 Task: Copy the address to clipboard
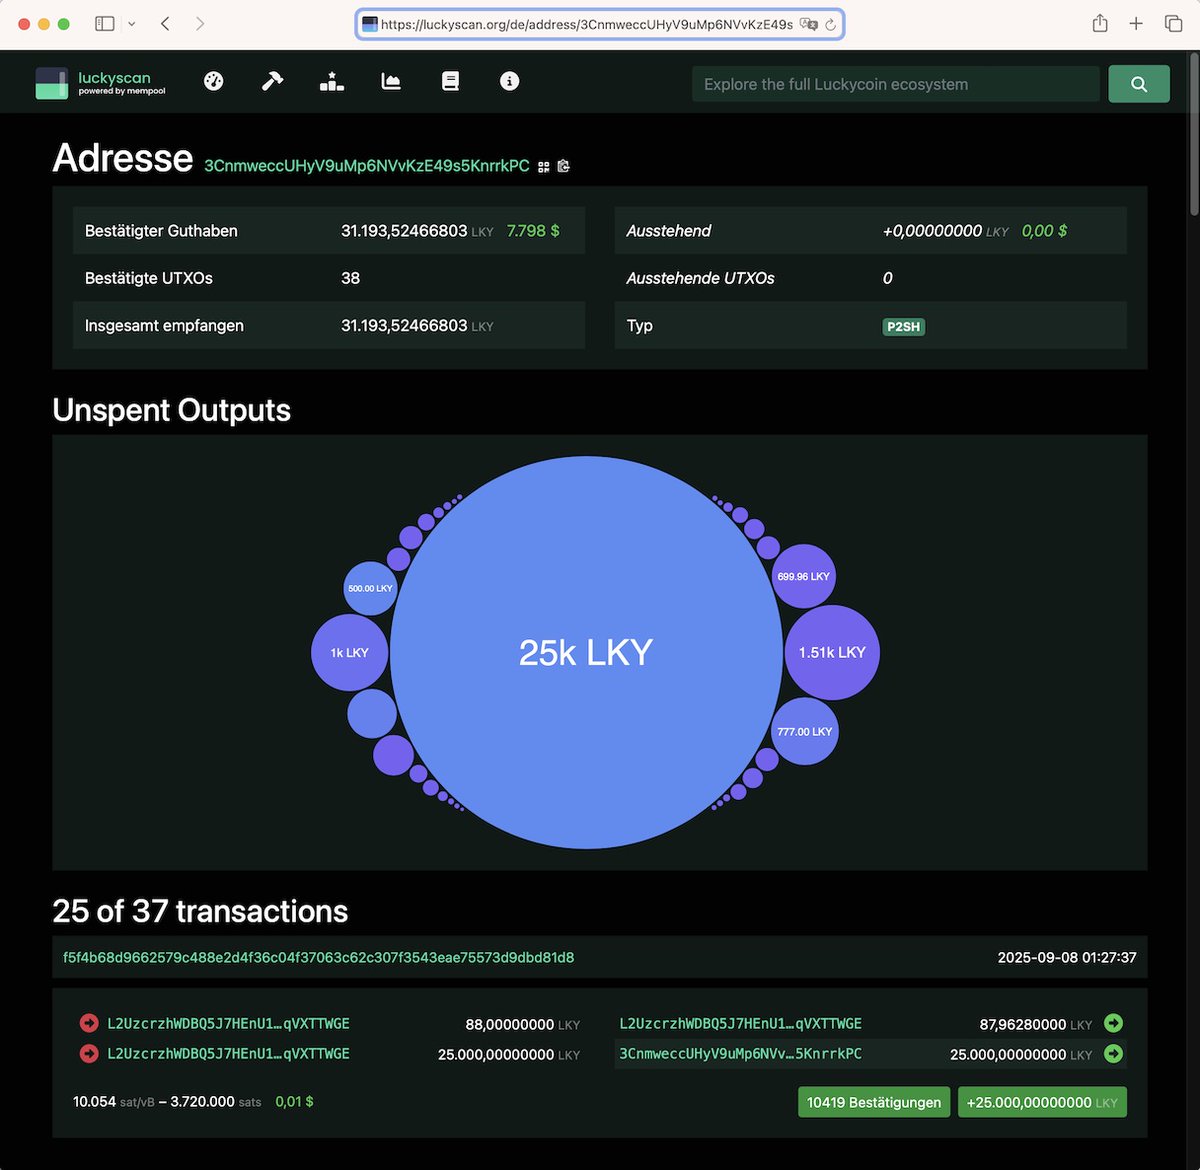pyautogui.click(x=563, y=166)
